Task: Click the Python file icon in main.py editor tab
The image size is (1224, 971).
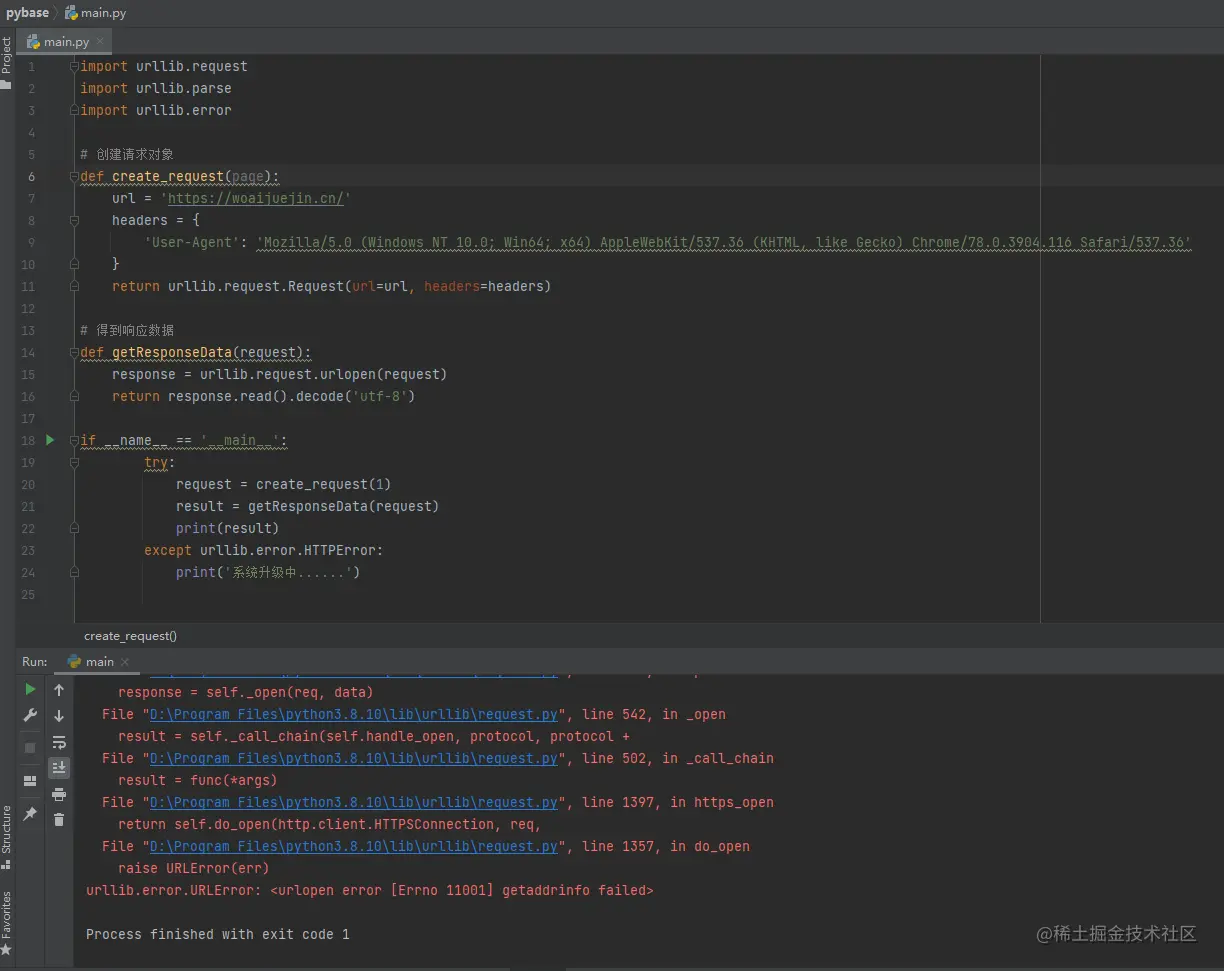Action: (x=33, y=42)
